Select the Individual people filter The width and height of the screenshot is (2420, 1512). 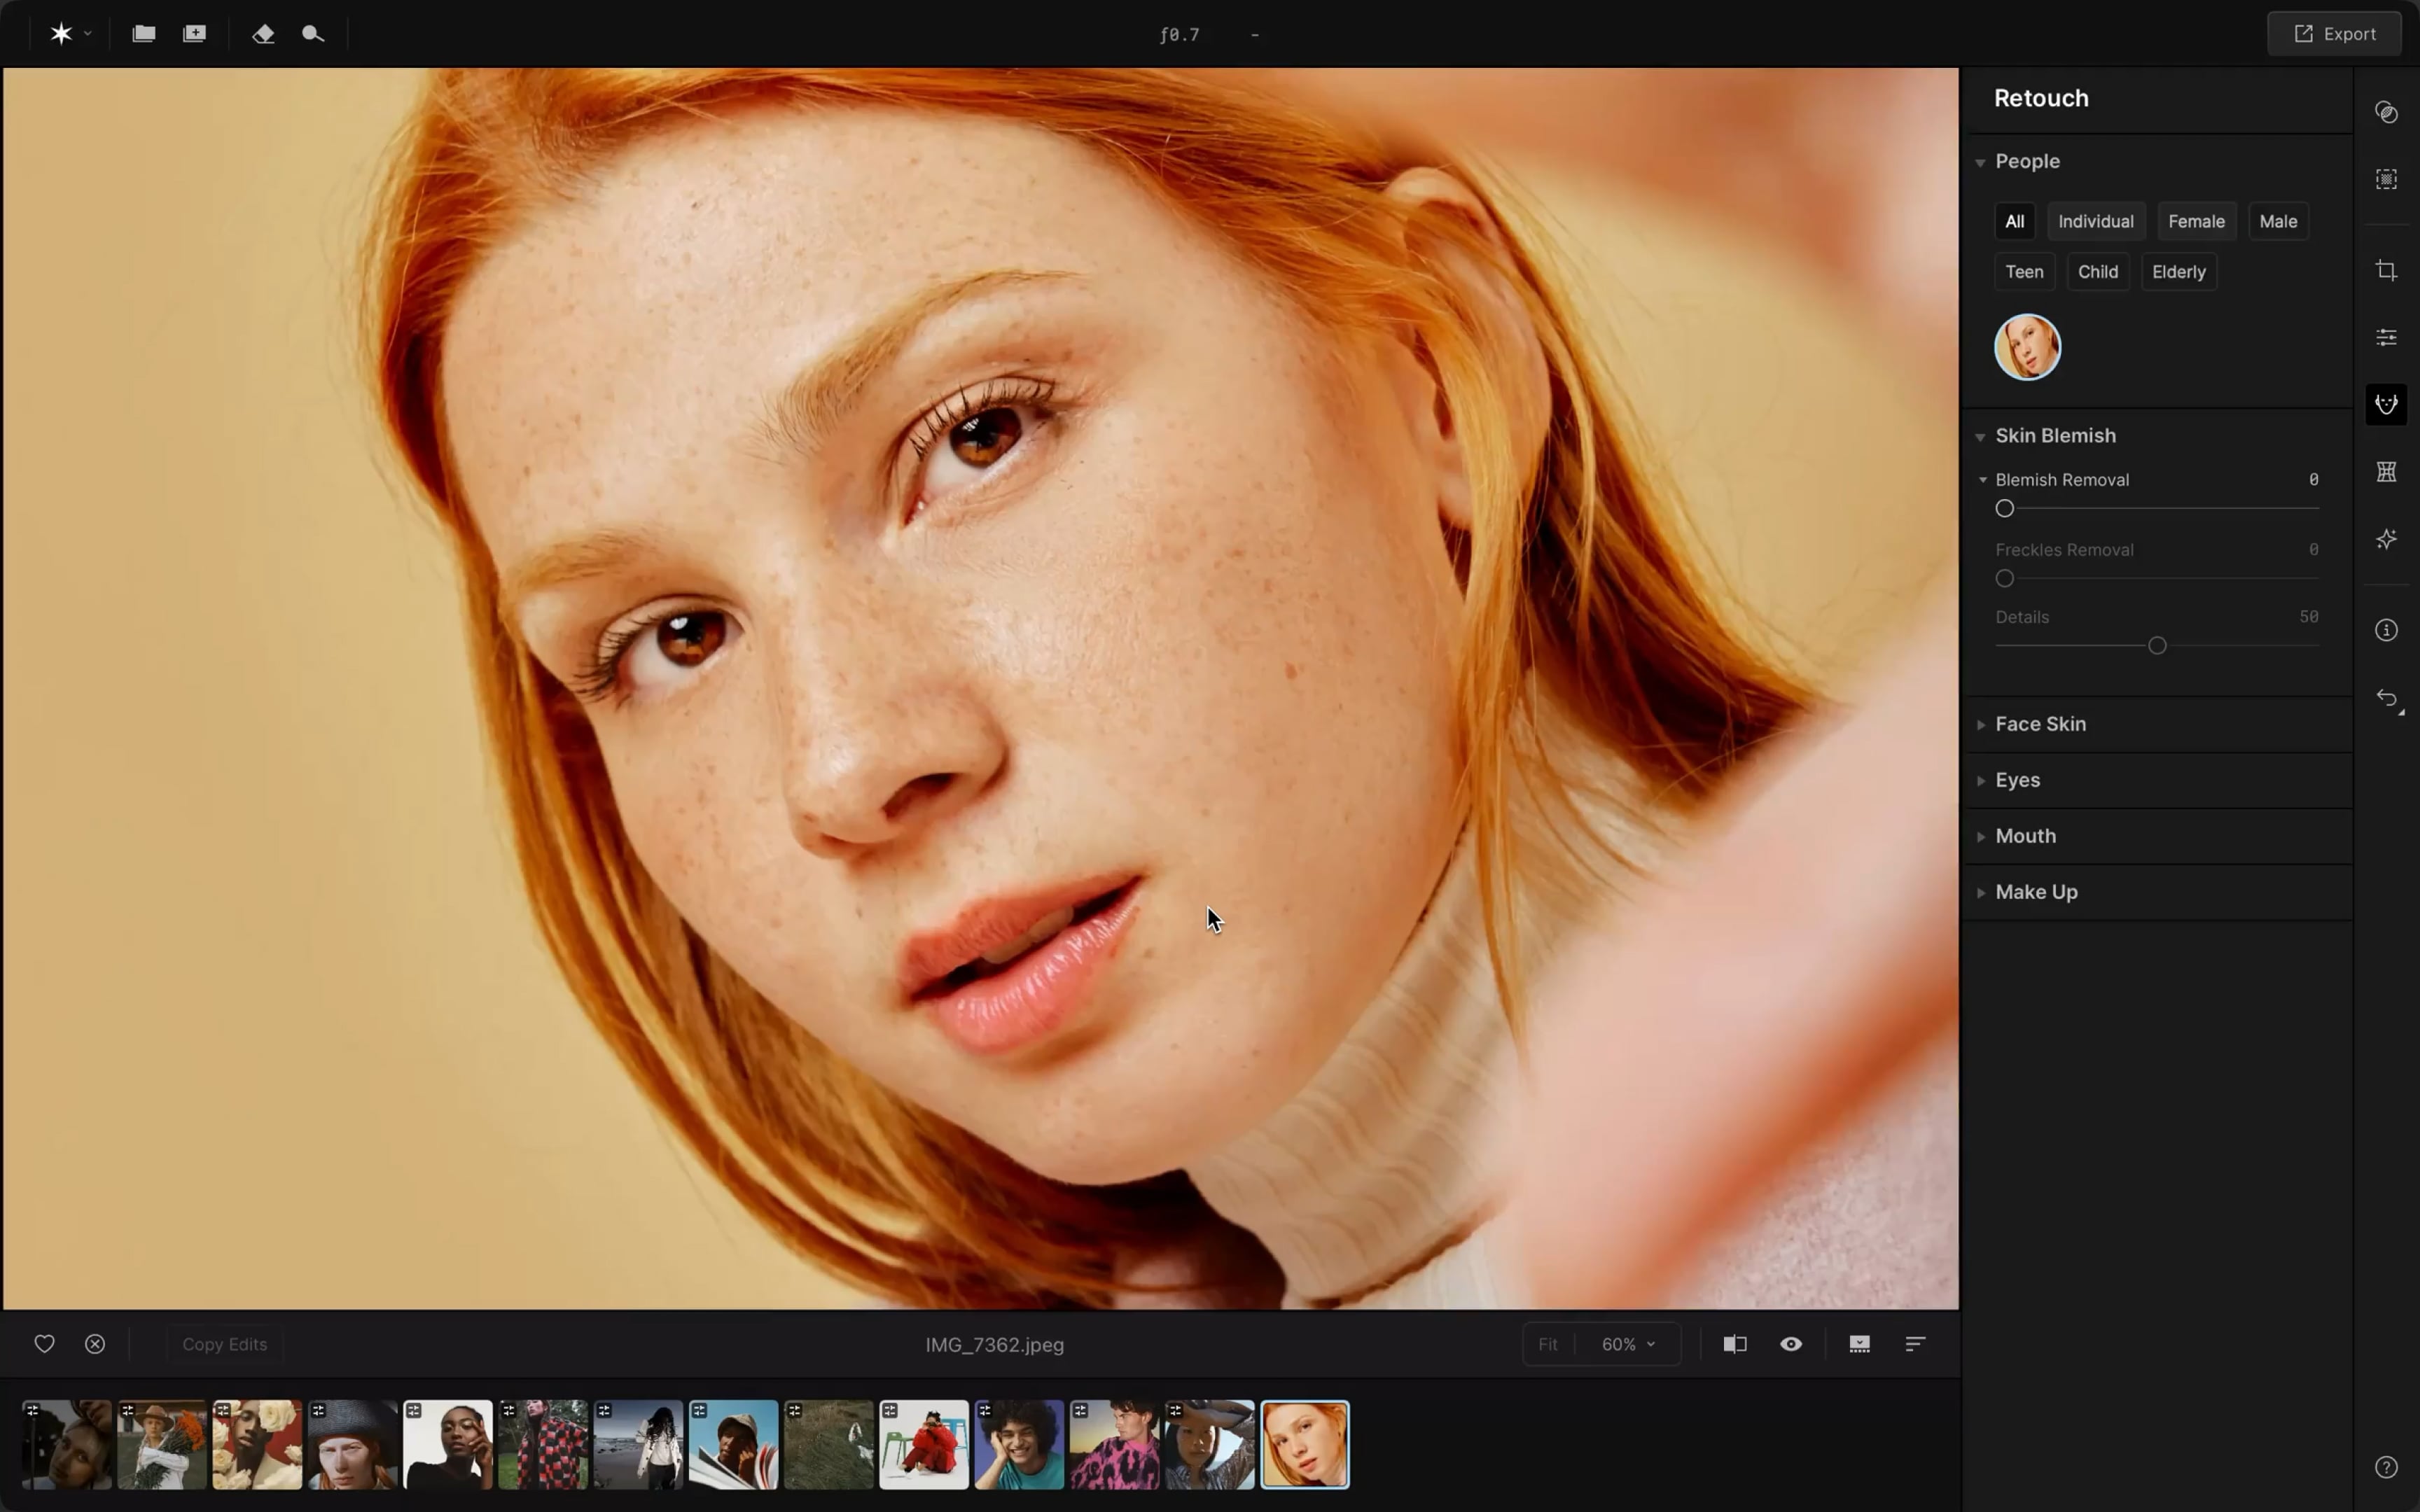pos(2095,221)
